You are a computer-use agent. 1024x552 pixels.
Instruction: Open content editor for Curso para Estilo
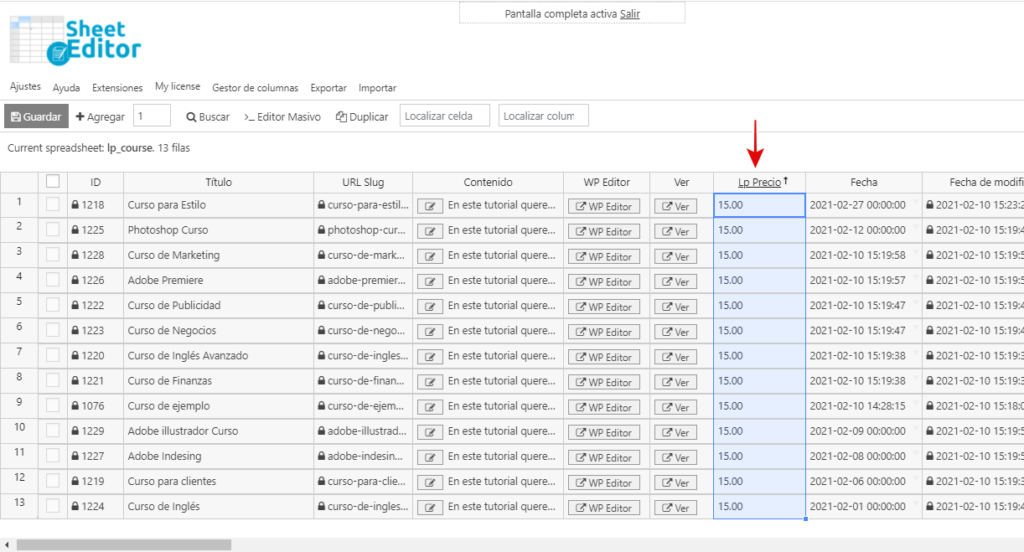coord(430,205)
